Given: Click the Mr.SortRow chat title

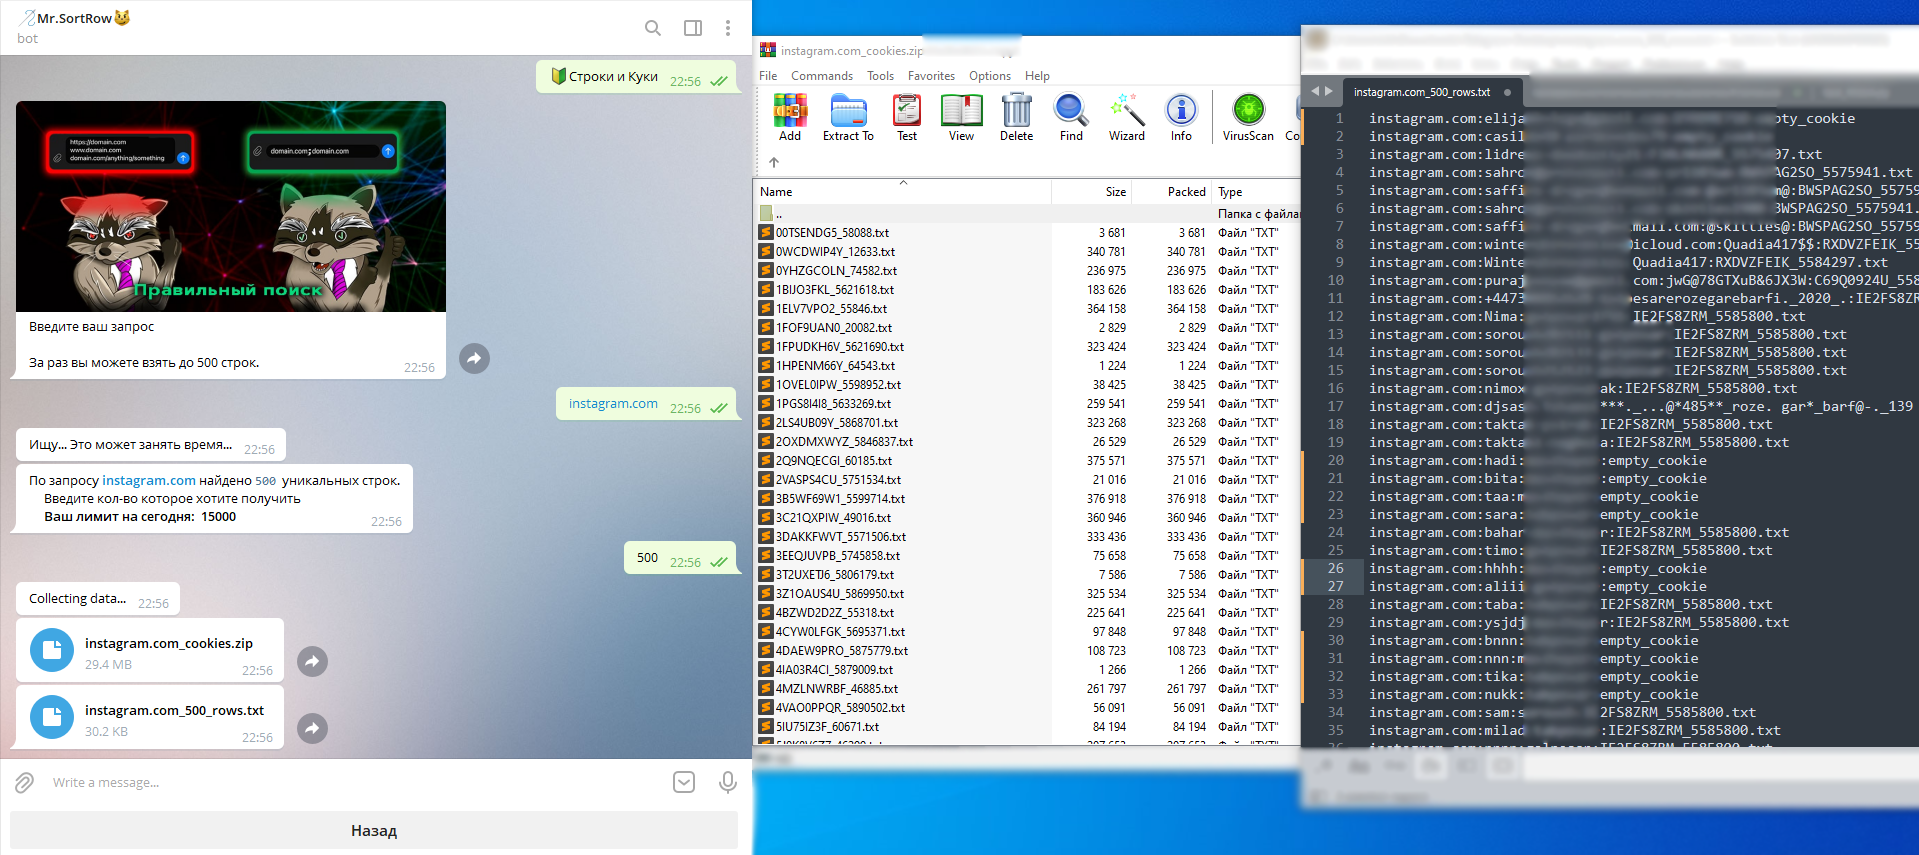Looking at the screenshot, I should tap(75, 18).
